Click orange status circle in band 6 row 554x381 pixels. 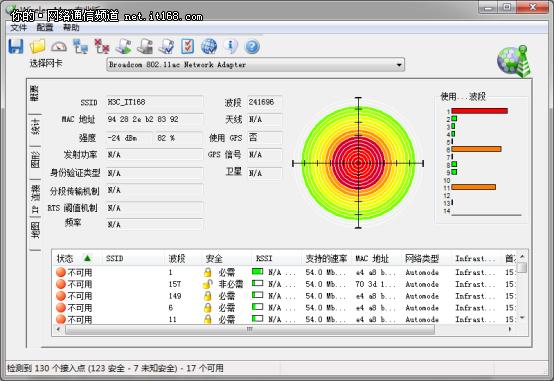tap(61, 307)
